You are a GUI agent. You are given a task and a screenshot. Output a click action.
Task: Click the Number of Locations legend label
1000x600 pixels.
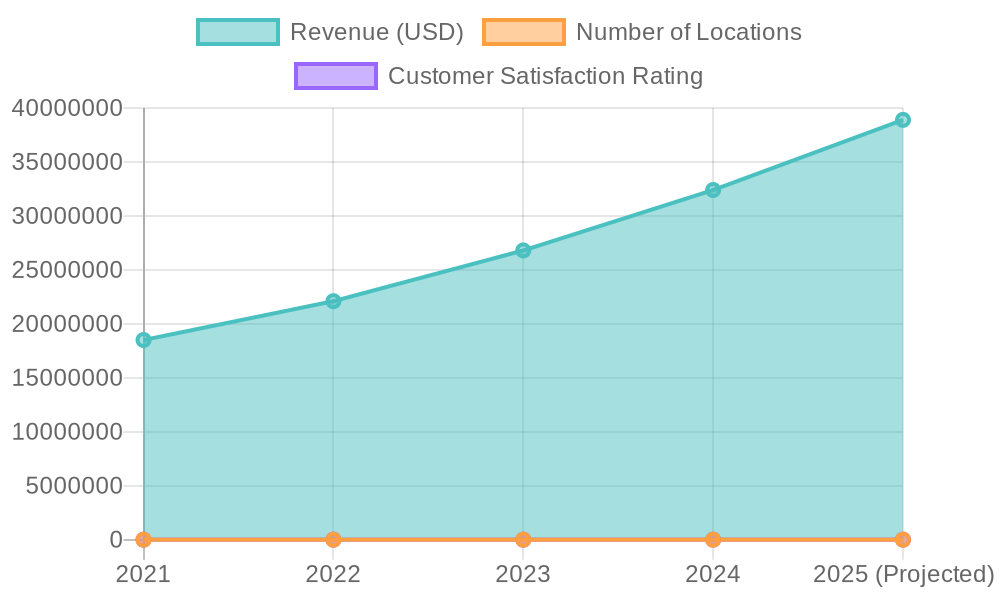[689, 32]
